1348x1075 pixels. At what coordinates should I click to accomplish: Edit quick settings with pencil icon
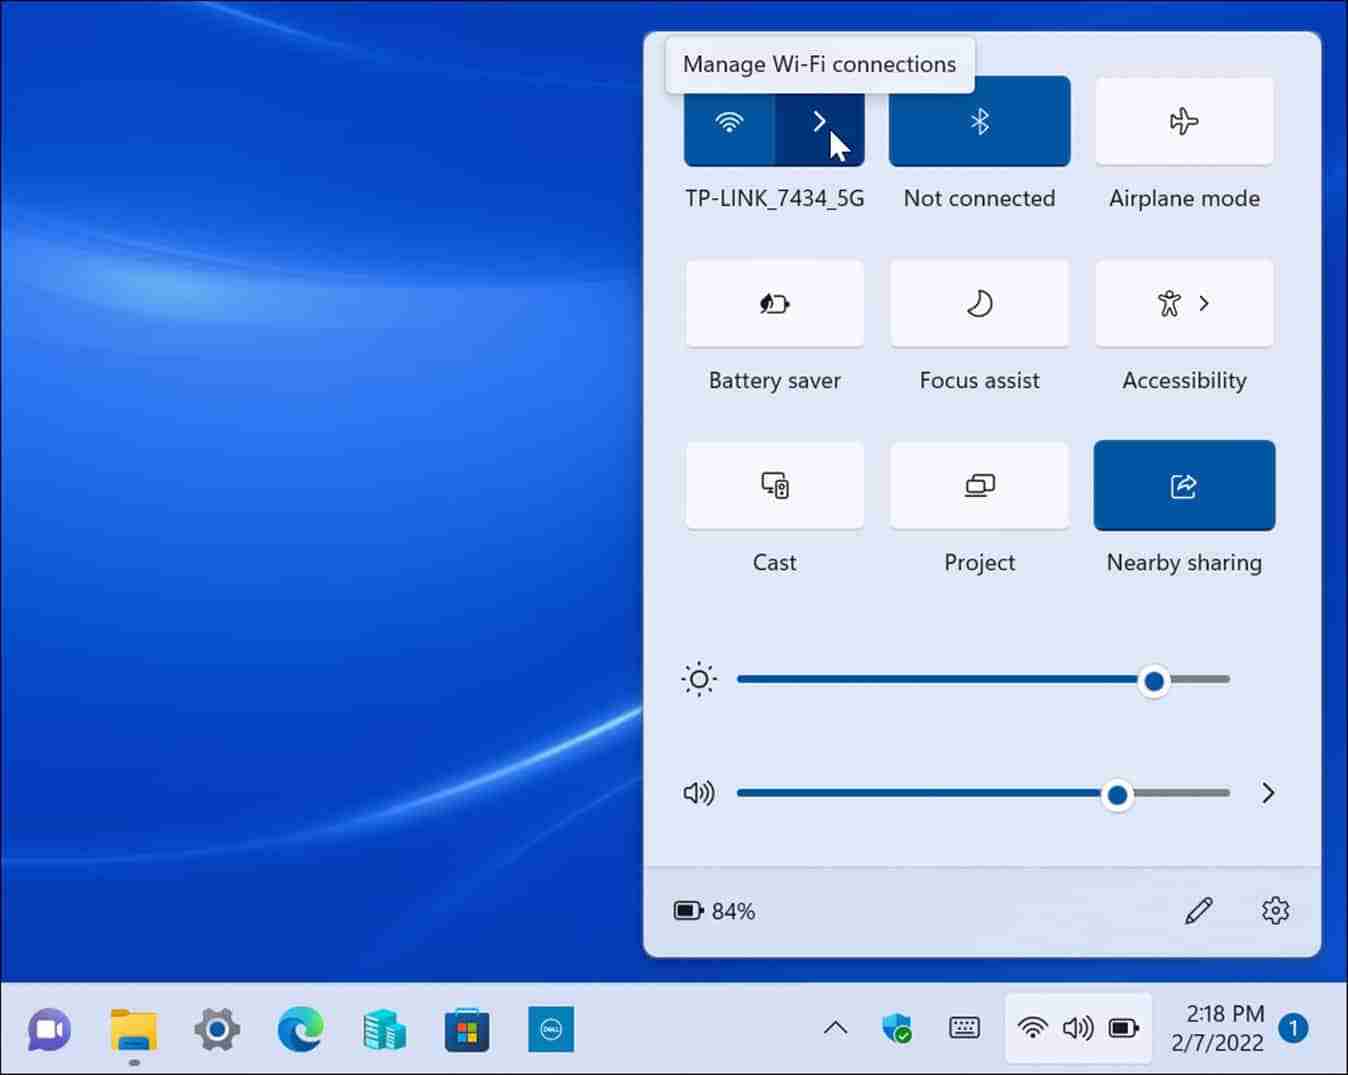[x=1198, y=911]
